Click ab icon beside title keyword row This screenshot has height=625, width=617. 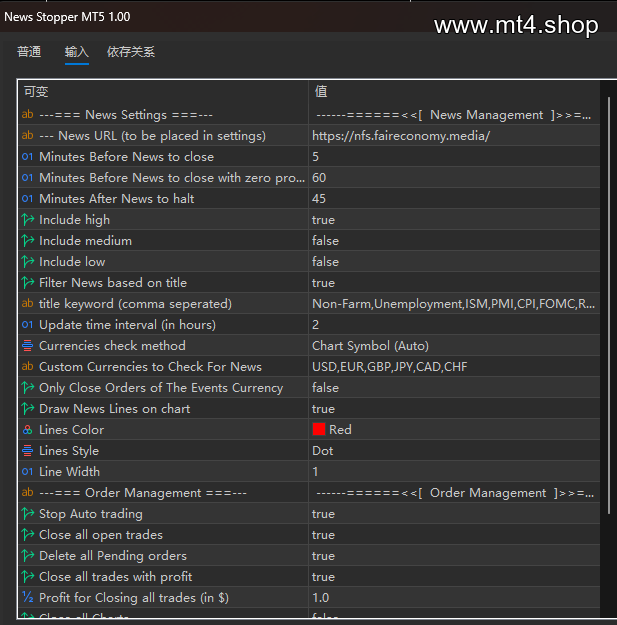point(28,303)
